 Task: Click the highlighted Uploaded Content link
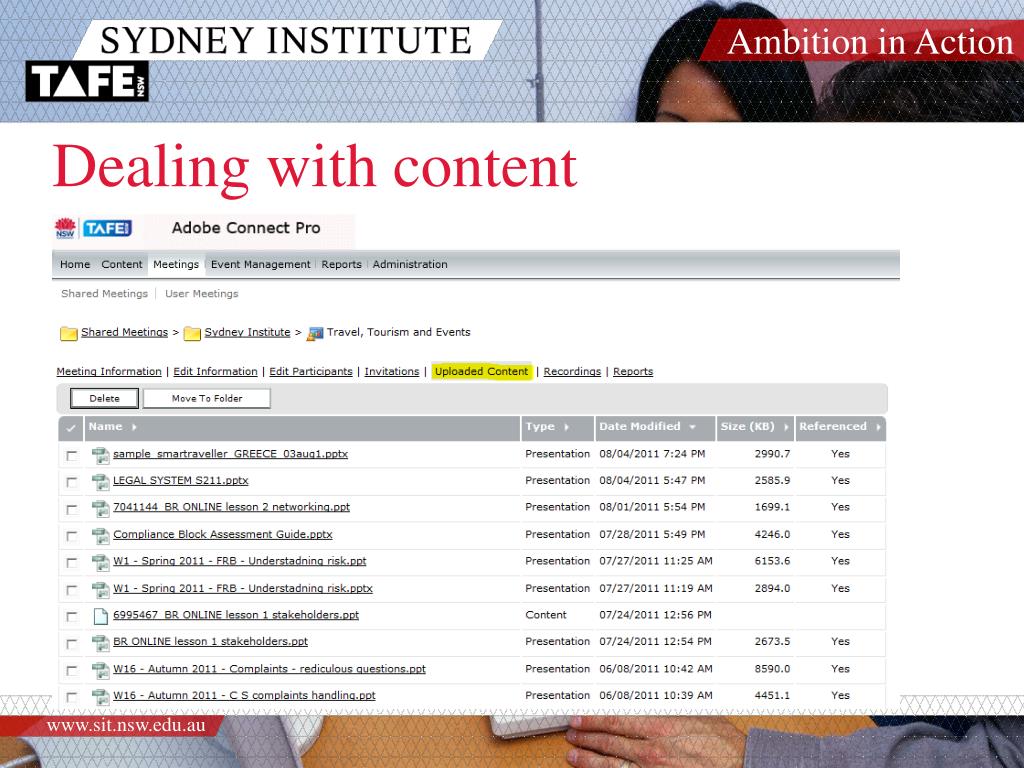pyautogui.click(x=481, y=372)
